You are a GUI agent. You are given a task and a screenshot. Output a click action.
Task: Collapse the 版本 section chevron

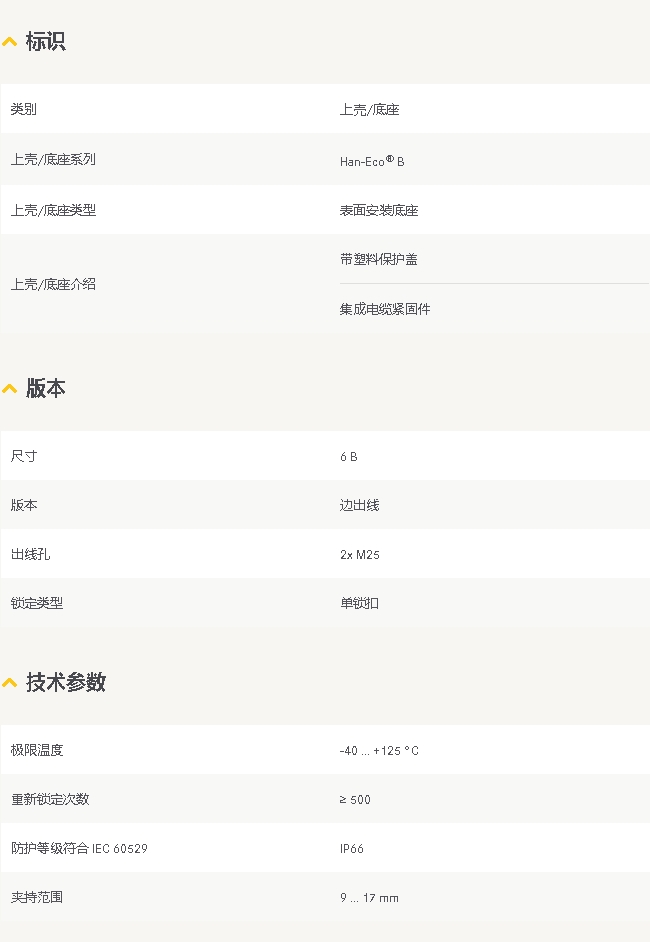click(x=10, y=389)
